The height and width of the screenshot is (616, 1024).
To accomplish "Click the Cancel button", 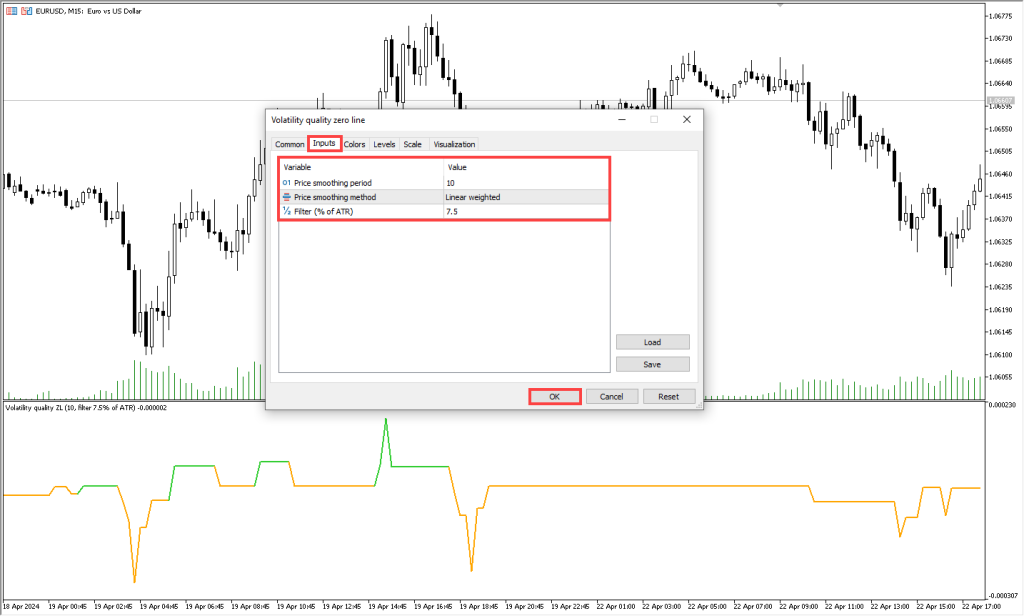I will 611,397.
